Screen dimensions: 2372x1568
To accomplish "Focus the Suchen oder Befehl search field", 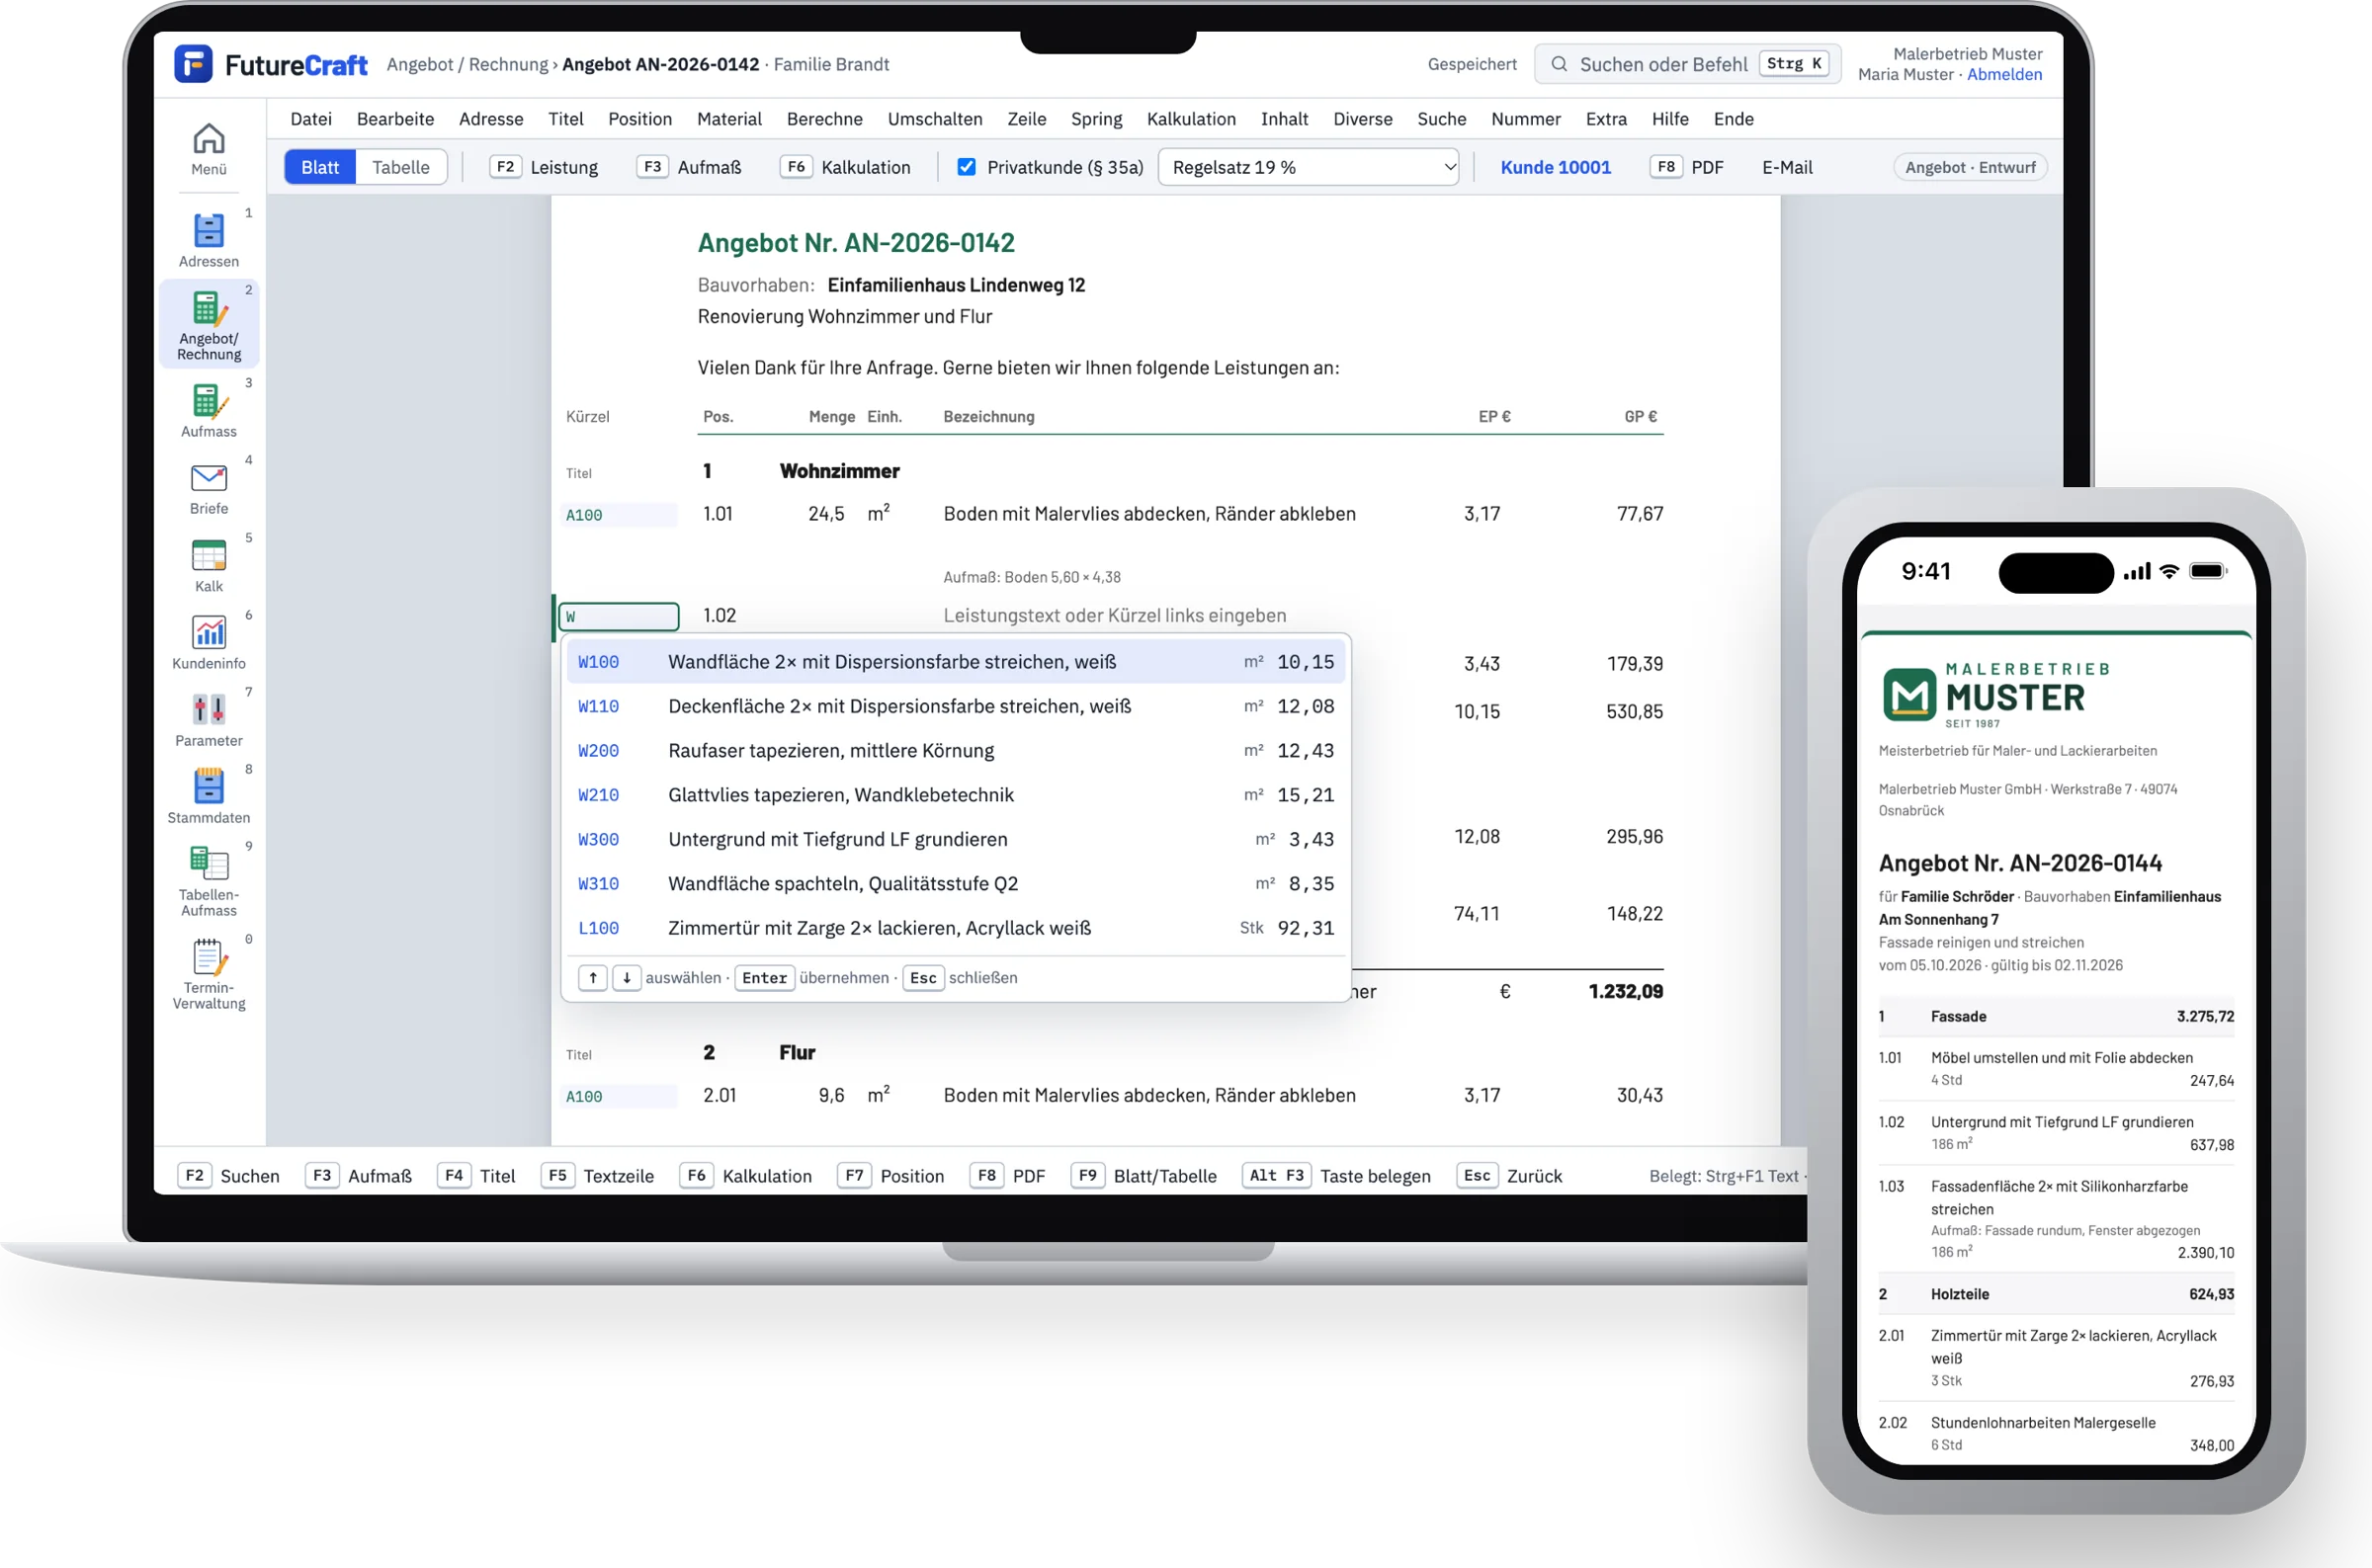I will pos(1687,64).
